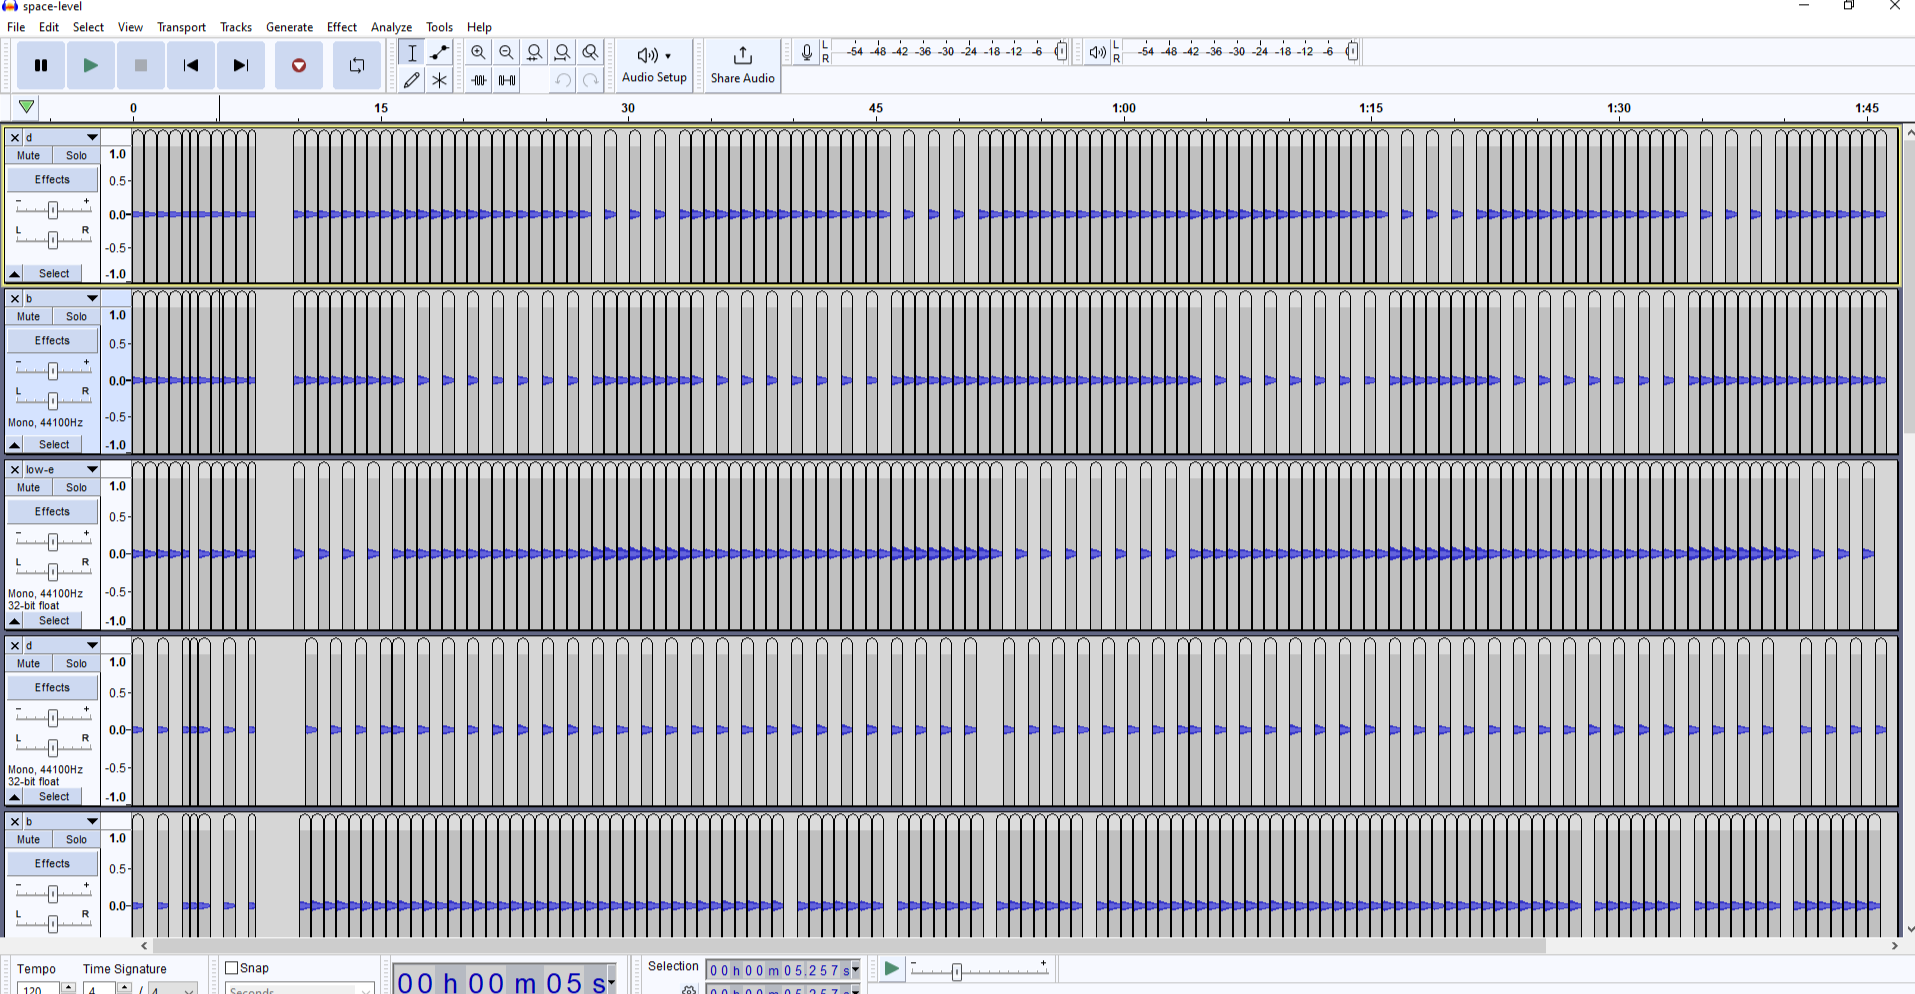Click Skip to End button
Viewport: 1915px width, 994px height.
pyautogui.click(x=240, y=66)
